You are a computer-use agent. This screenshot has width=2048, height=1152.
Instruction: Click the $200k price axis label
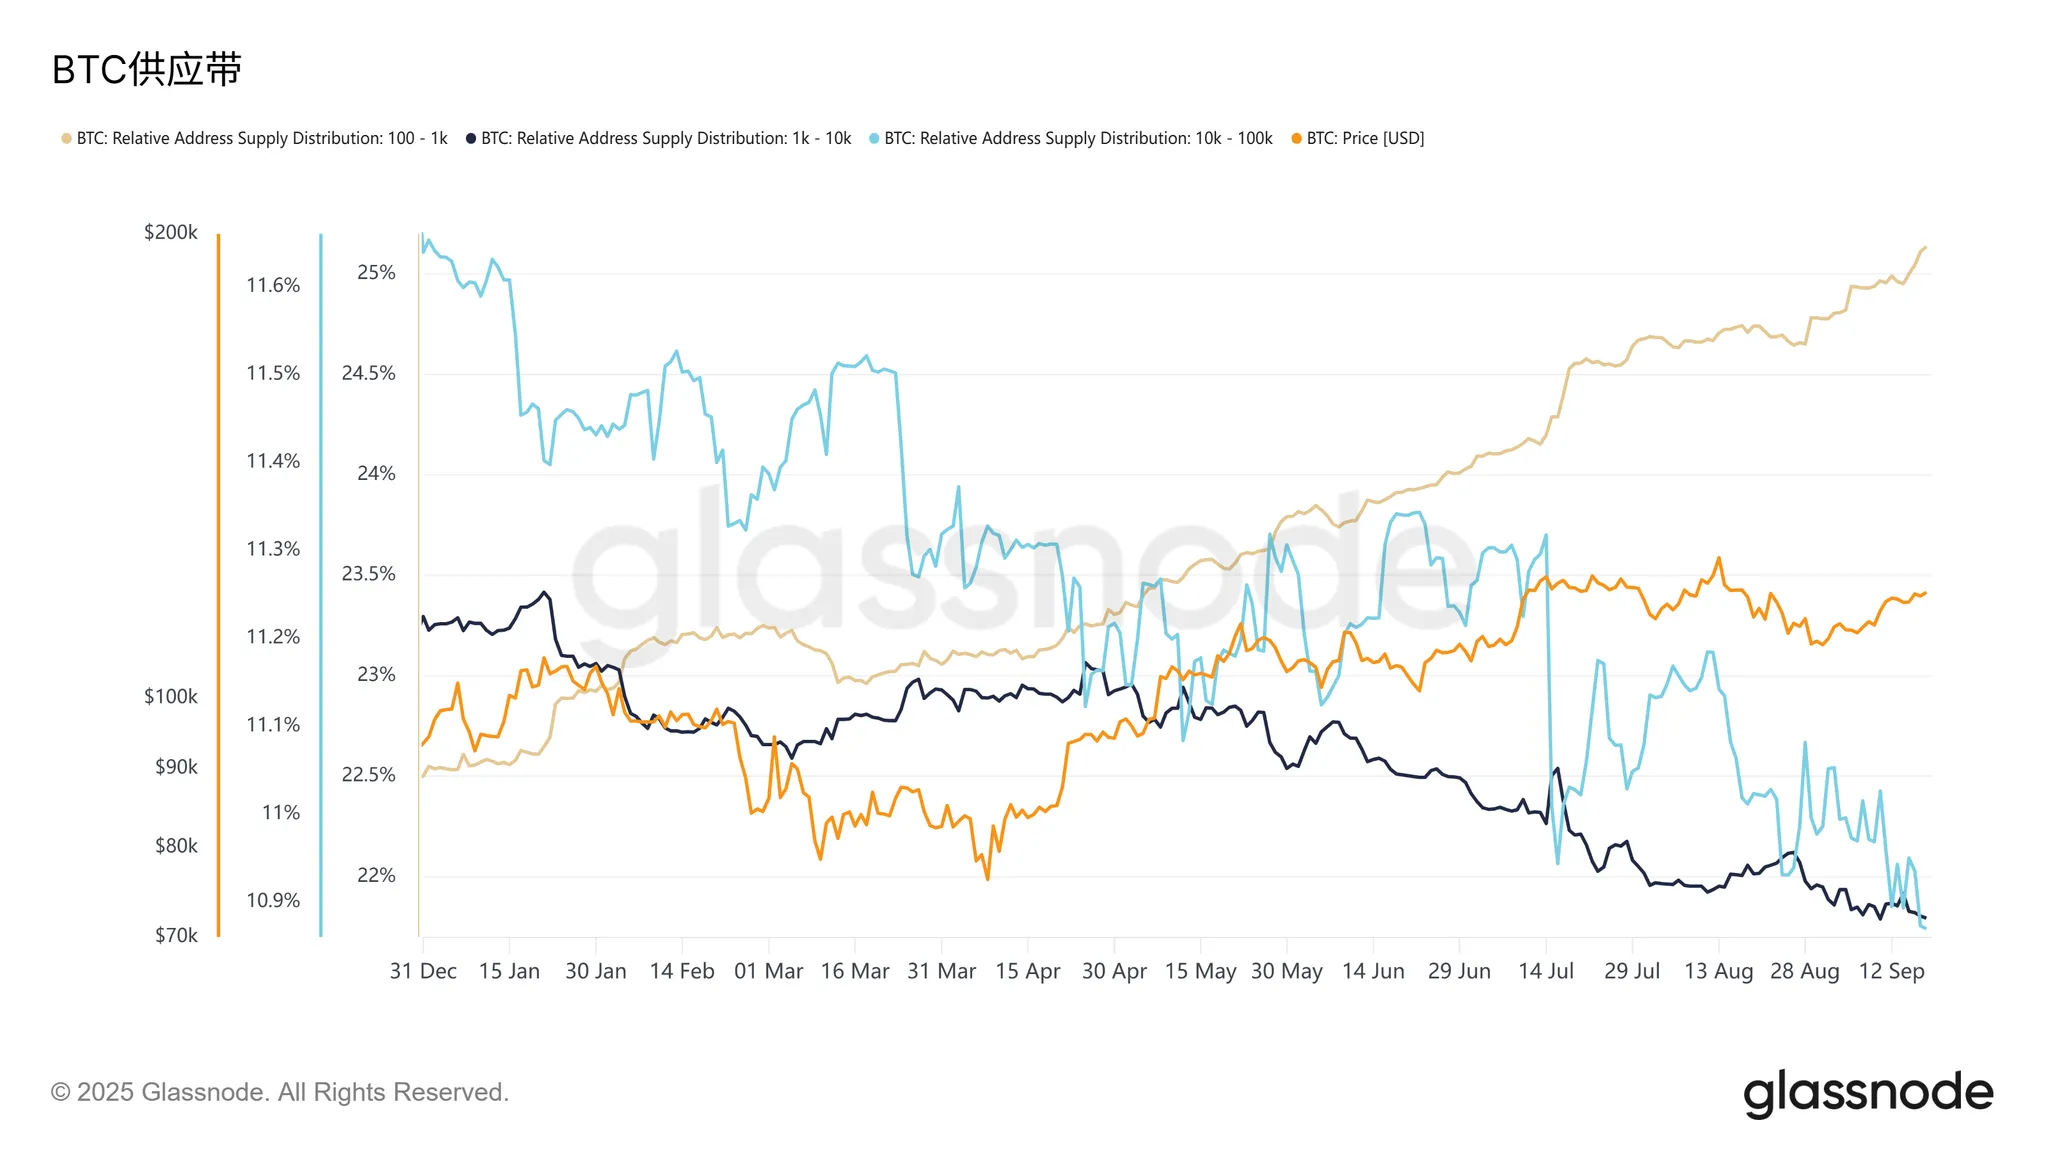(171, 232)
